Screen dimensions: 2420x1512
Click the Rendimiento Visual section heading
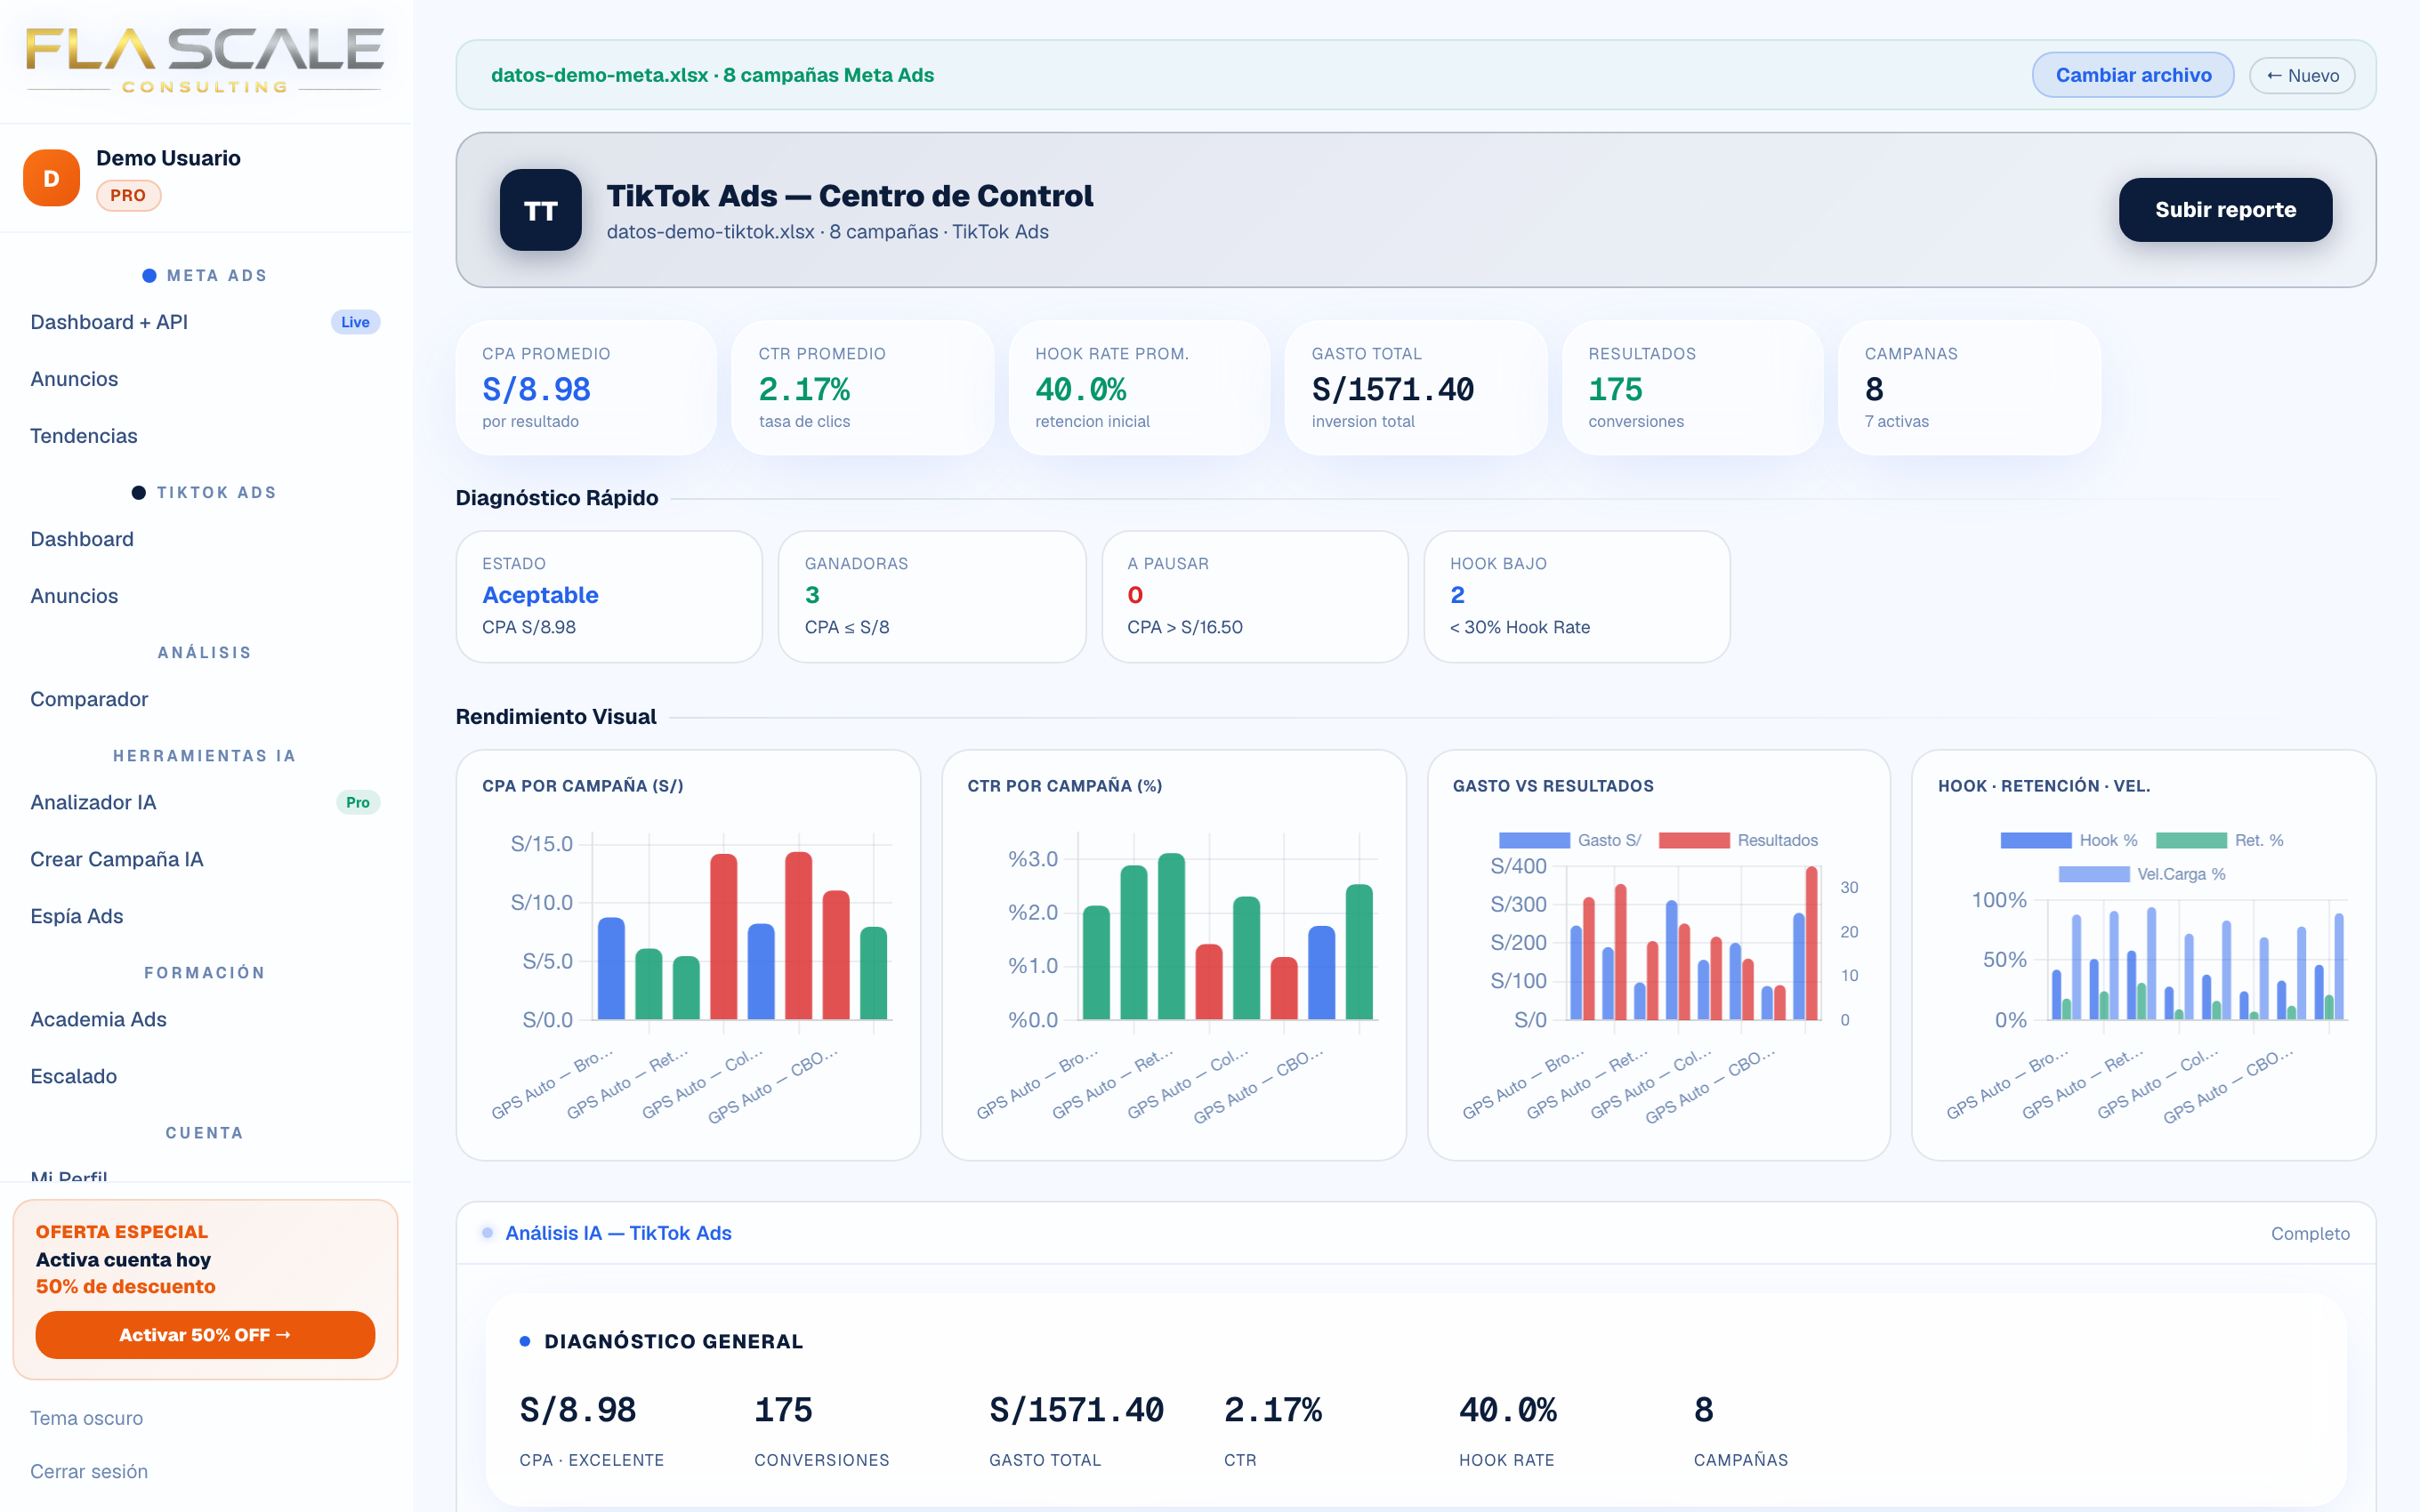click(x=556, y=717)
